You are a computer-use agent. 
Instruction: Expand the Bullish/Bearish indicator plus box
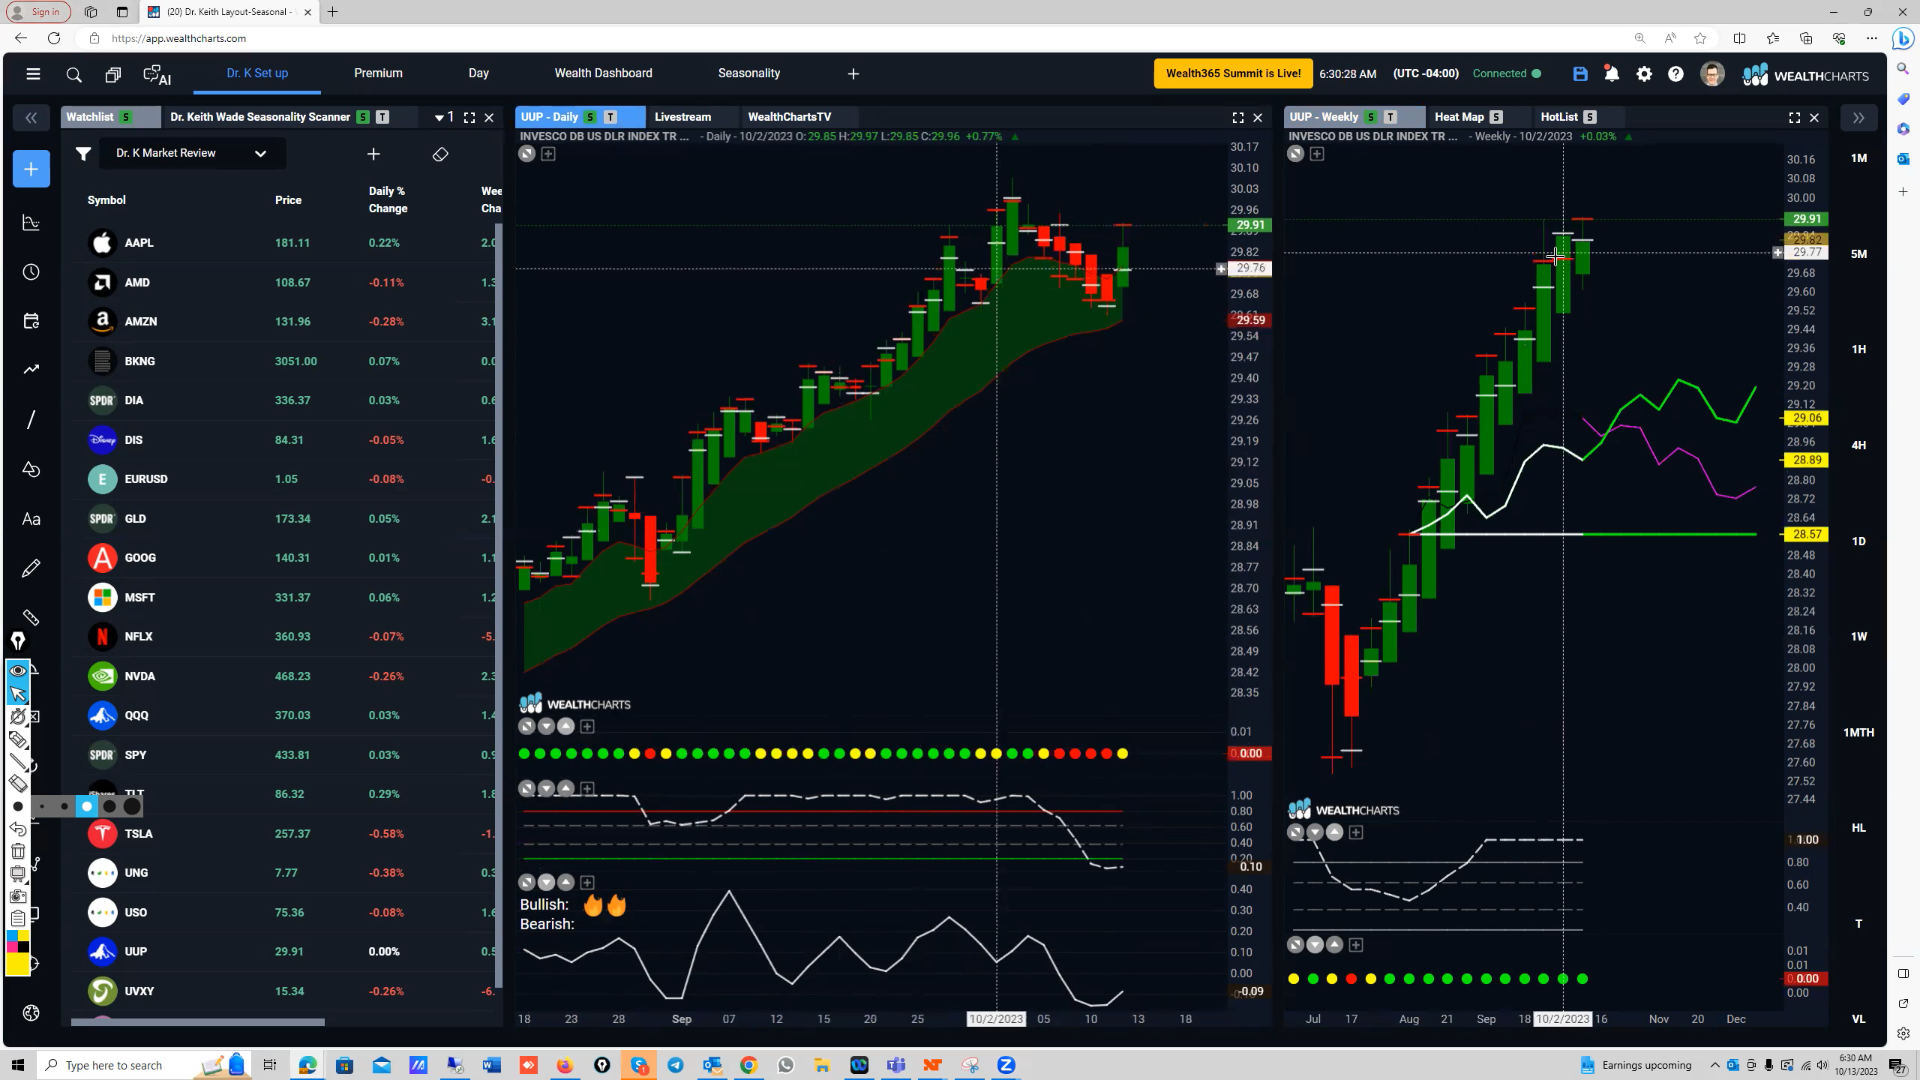click(x=587, y=883)
